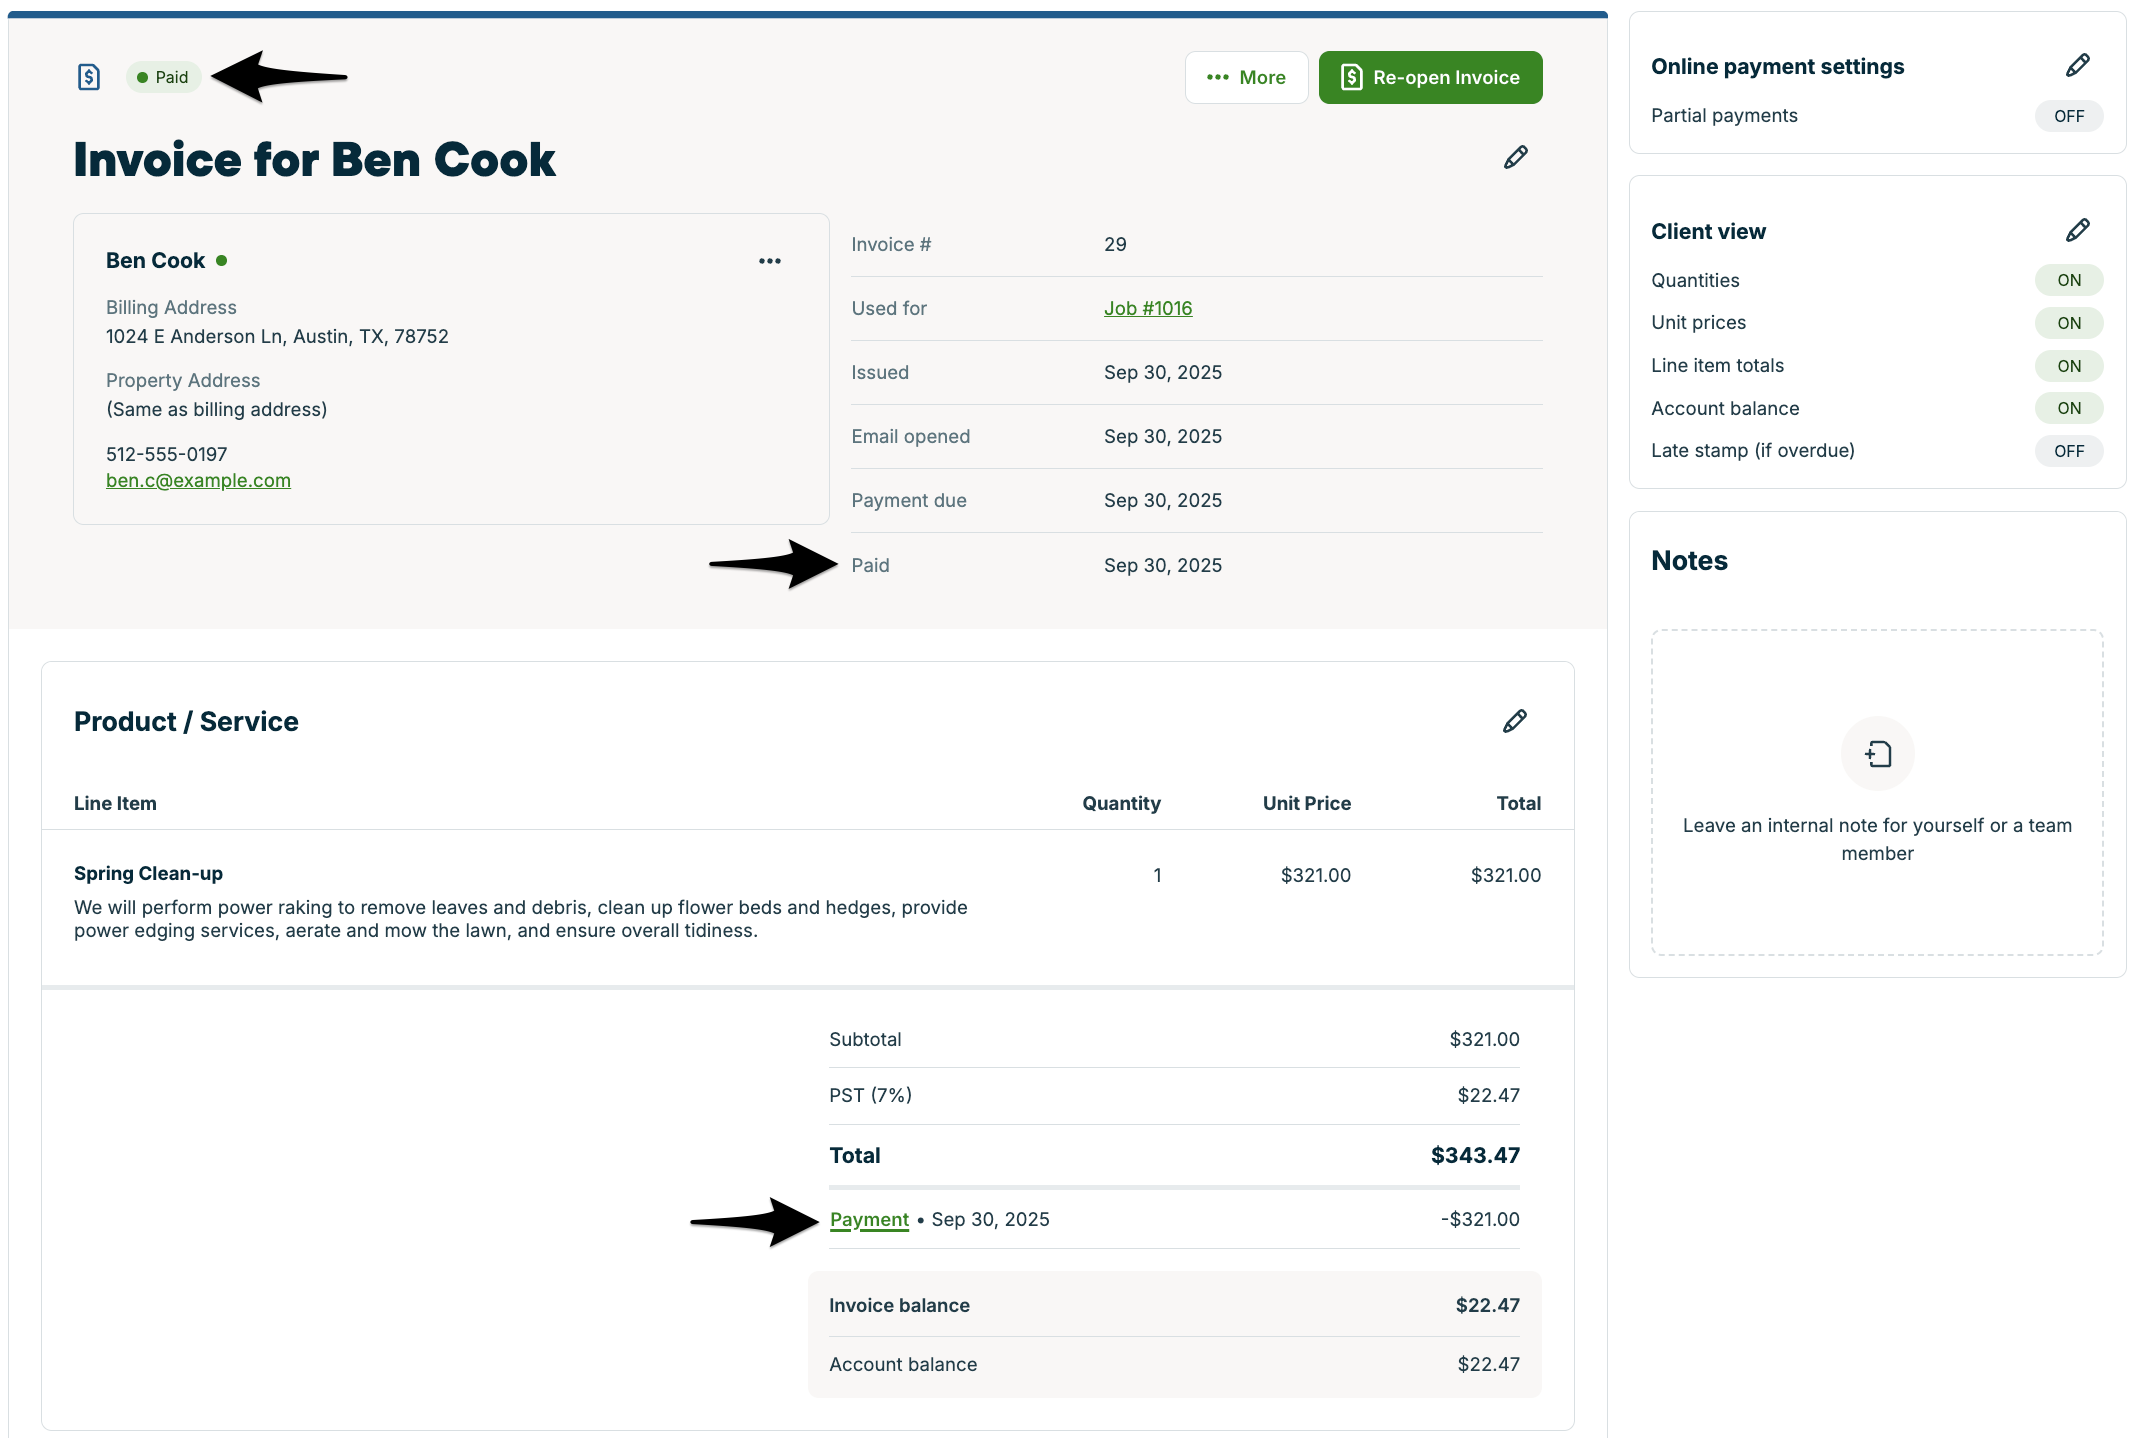
Task: Click the edit pencil on Online payment settings
Action: click(2076, 64)
